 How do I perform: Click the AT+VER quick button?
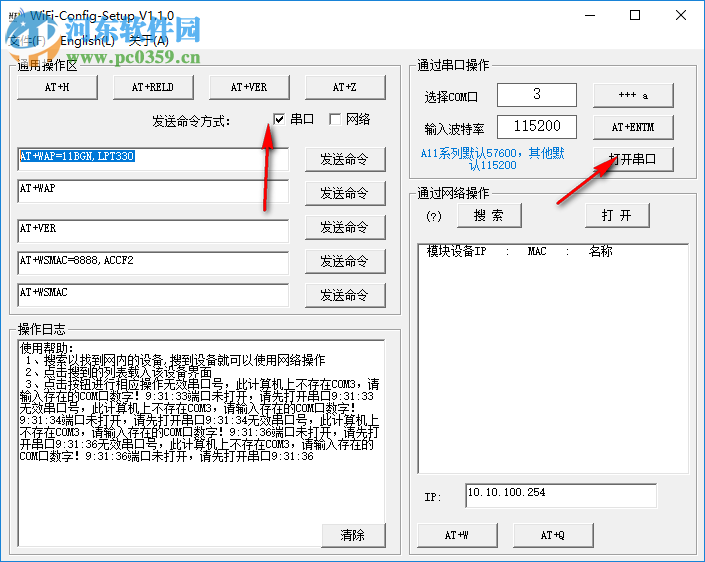(249, 87)
